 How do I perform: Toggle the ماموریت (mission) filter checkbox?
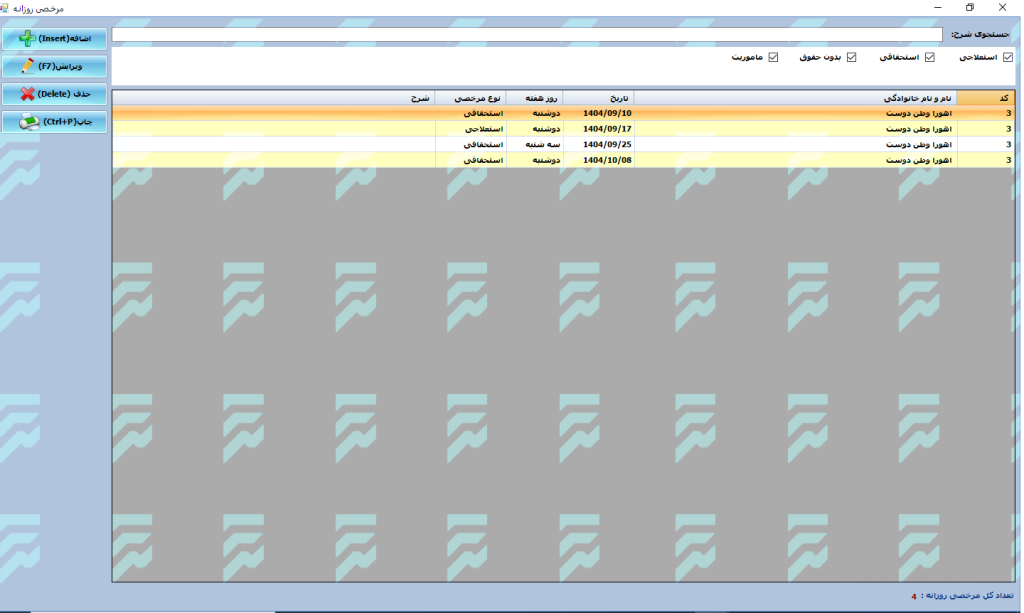tap(773, 58)
